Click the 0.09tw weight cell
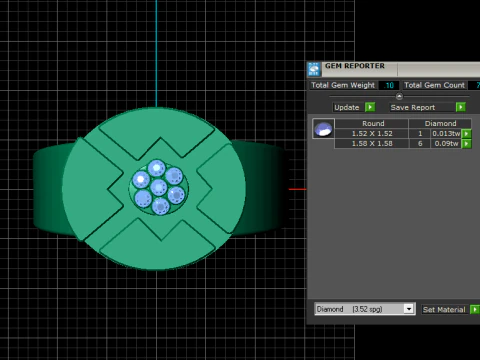Image resolution: width=480 pixels, height=360 pixels. click(x=446, y=144)
